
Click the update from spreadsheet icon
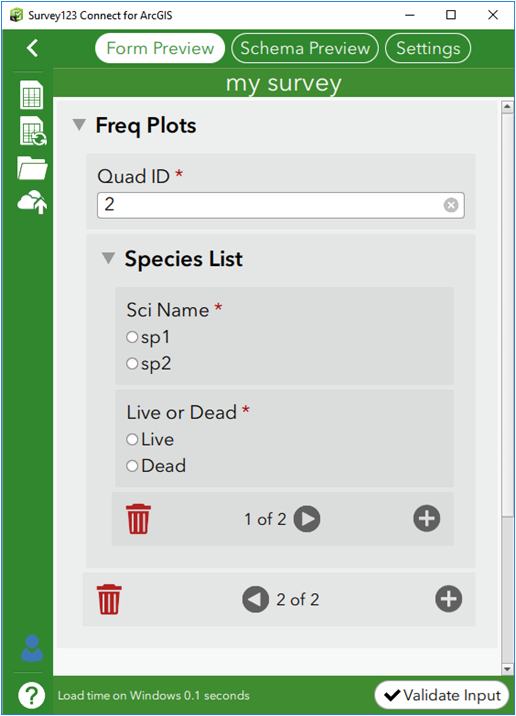tap(32, 131)
